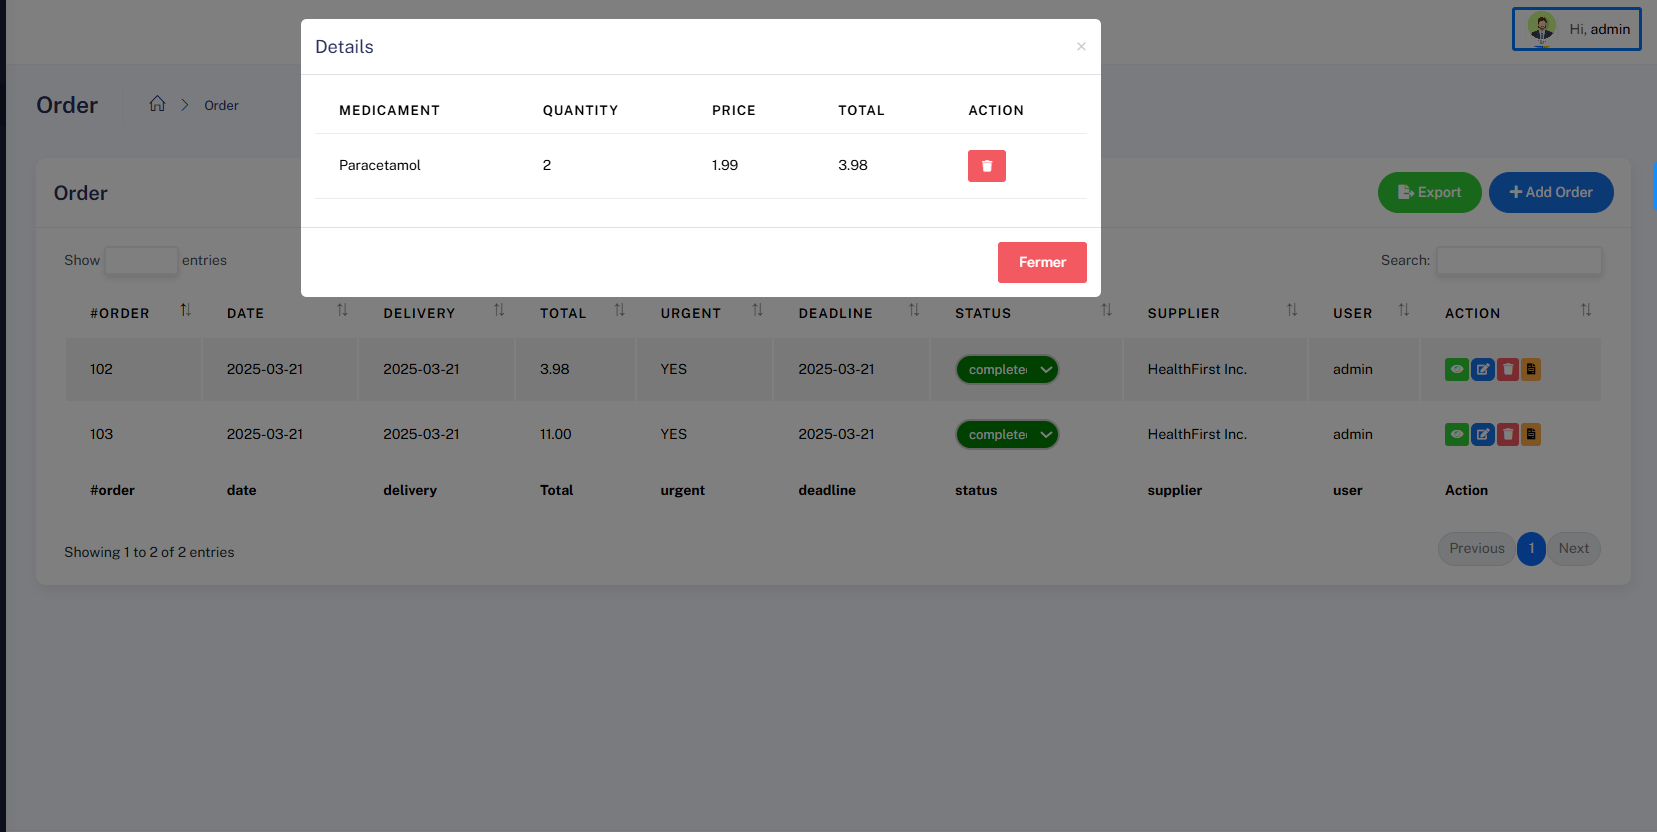This screenshot has width=1657, height=832.
Task: View details of order 103 via eye icon
Action: [x=1457, y=434]
